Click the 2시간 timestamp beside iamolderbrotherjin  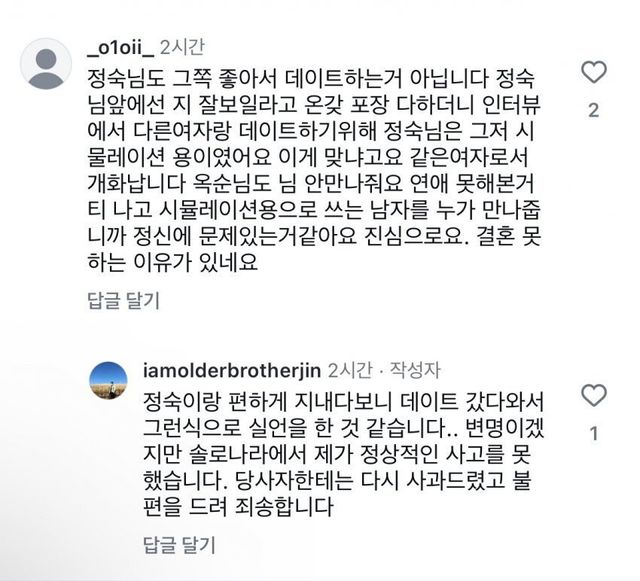349,369
